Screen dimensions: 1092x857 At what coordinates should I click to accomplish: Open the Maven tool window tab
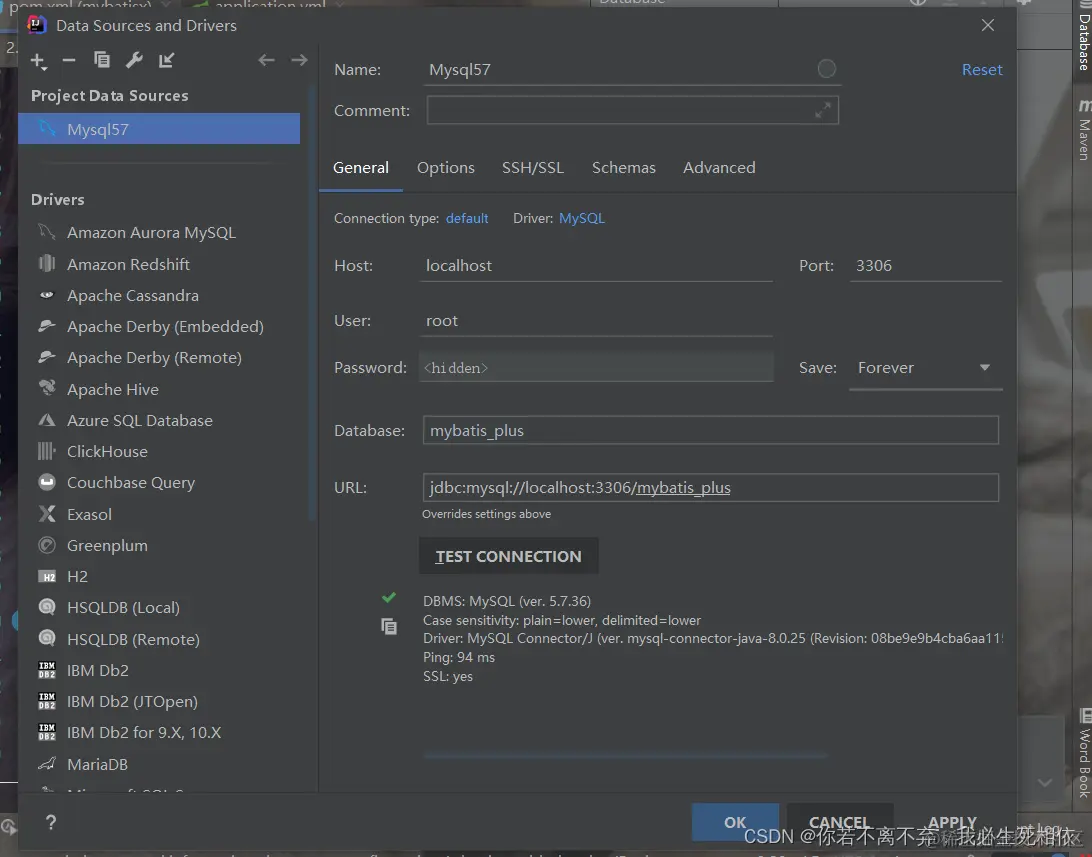(x=1084, y=132)
